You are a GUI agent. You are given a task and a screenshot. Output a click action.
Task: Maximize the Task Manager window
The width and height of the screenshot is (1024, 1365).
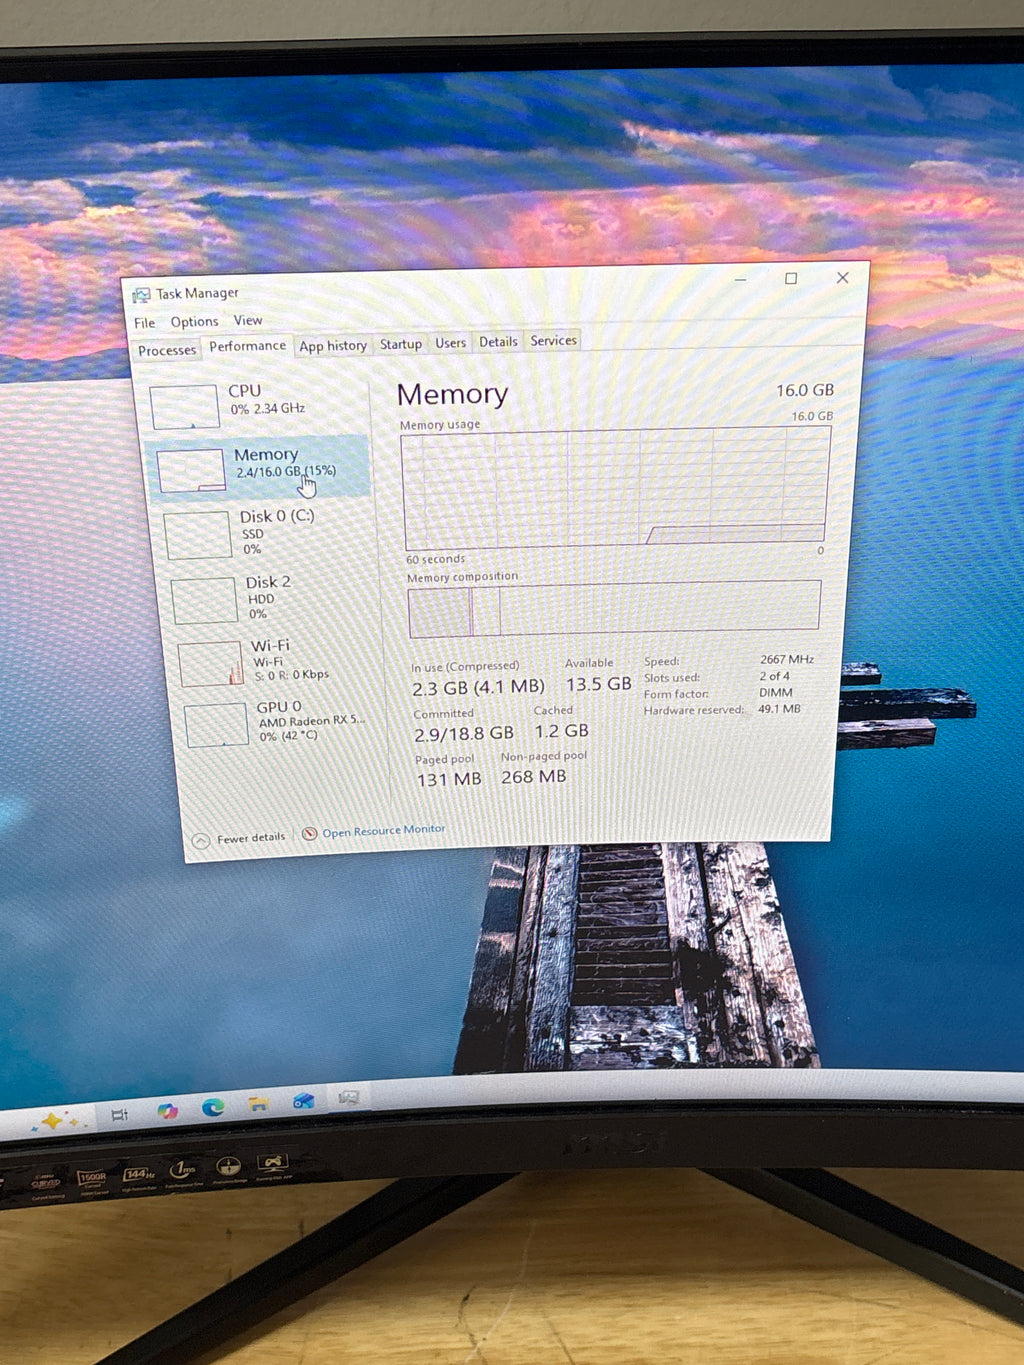pyautogui.click(x=791, y=279)
